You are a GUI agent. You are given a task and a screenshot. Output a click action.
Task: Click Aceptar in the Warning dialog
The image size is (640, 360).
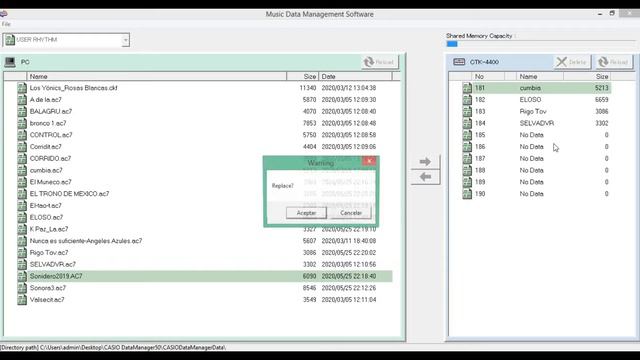pyautogui.click(x=306, y=213)
